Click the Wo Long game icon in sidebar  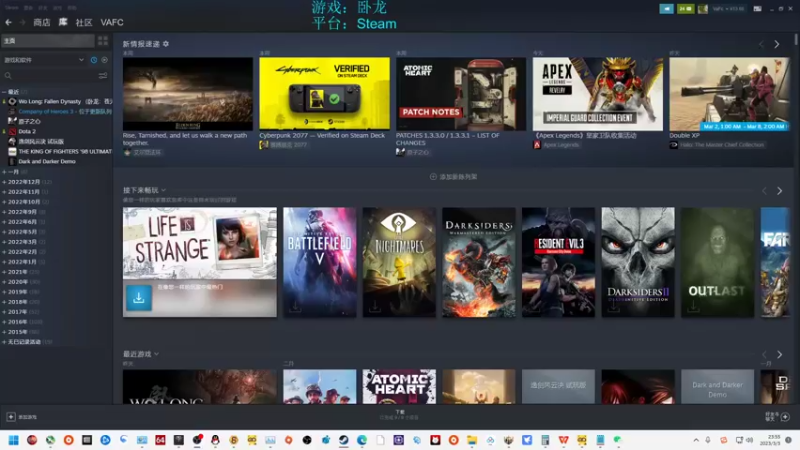tap(12, 102)
